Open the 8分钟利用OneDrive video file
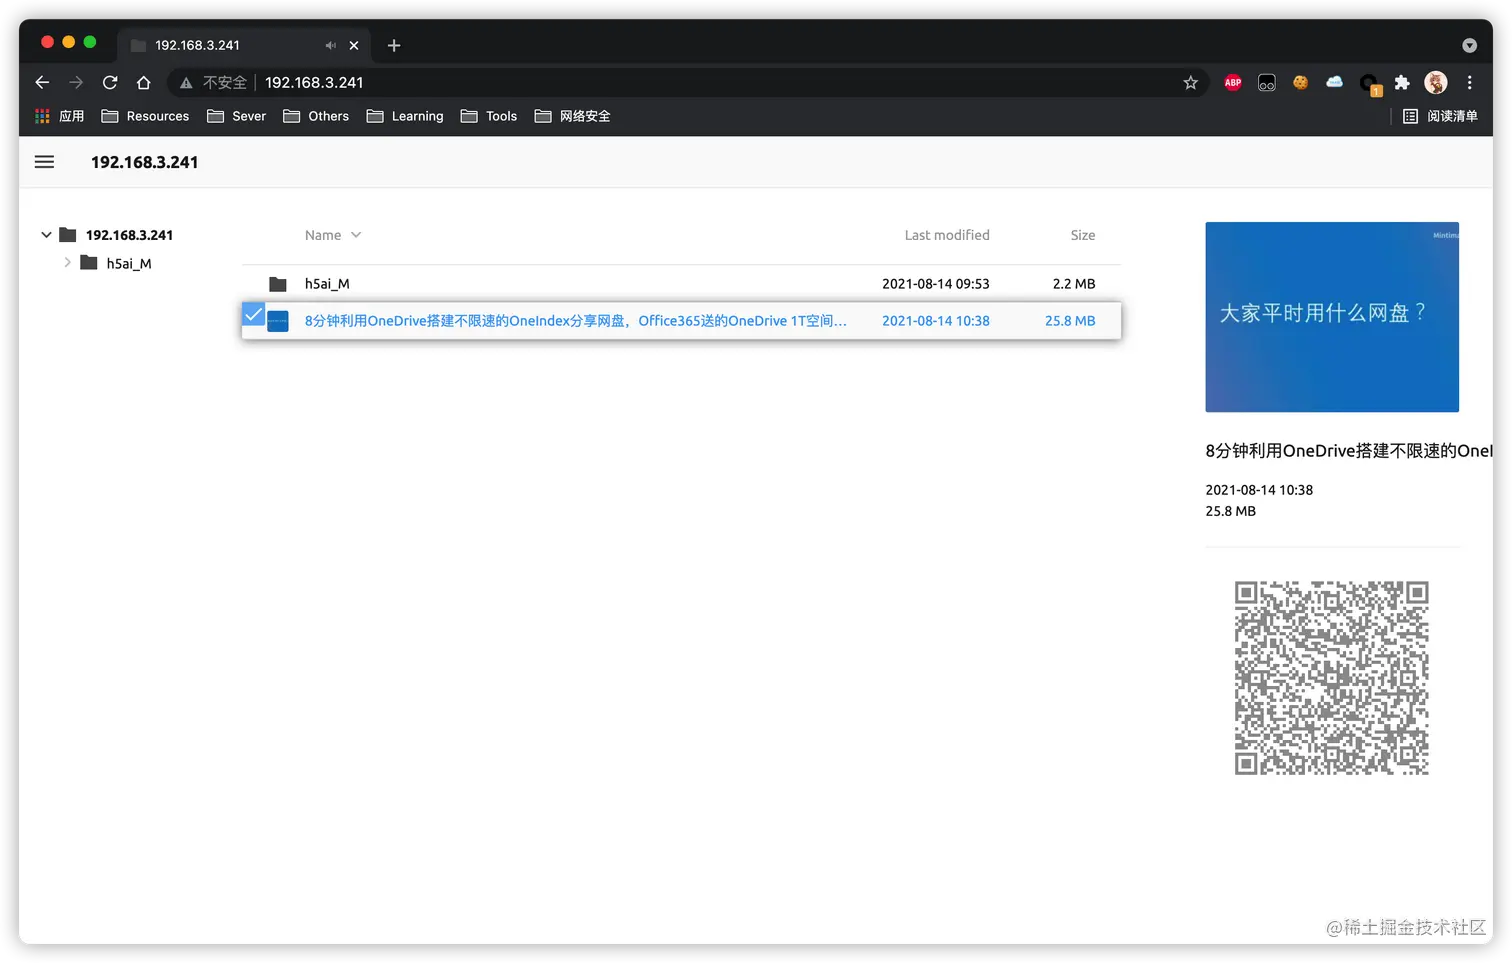 (576, 321)
